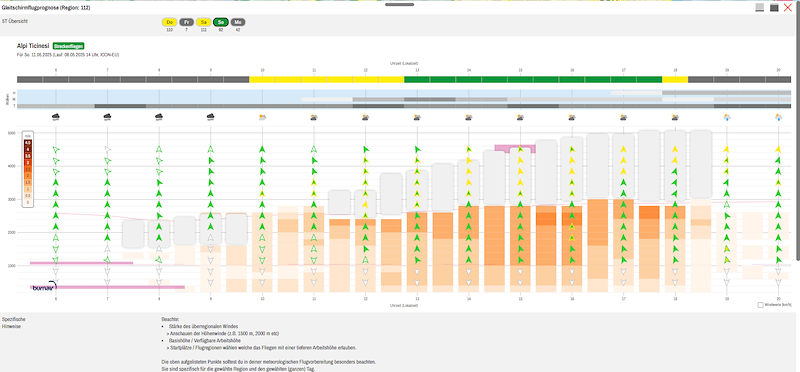Click the cloud weather icon at 7 o'clock
The width and height of the screenshot is (800, 372).
[x=107, y=117]
